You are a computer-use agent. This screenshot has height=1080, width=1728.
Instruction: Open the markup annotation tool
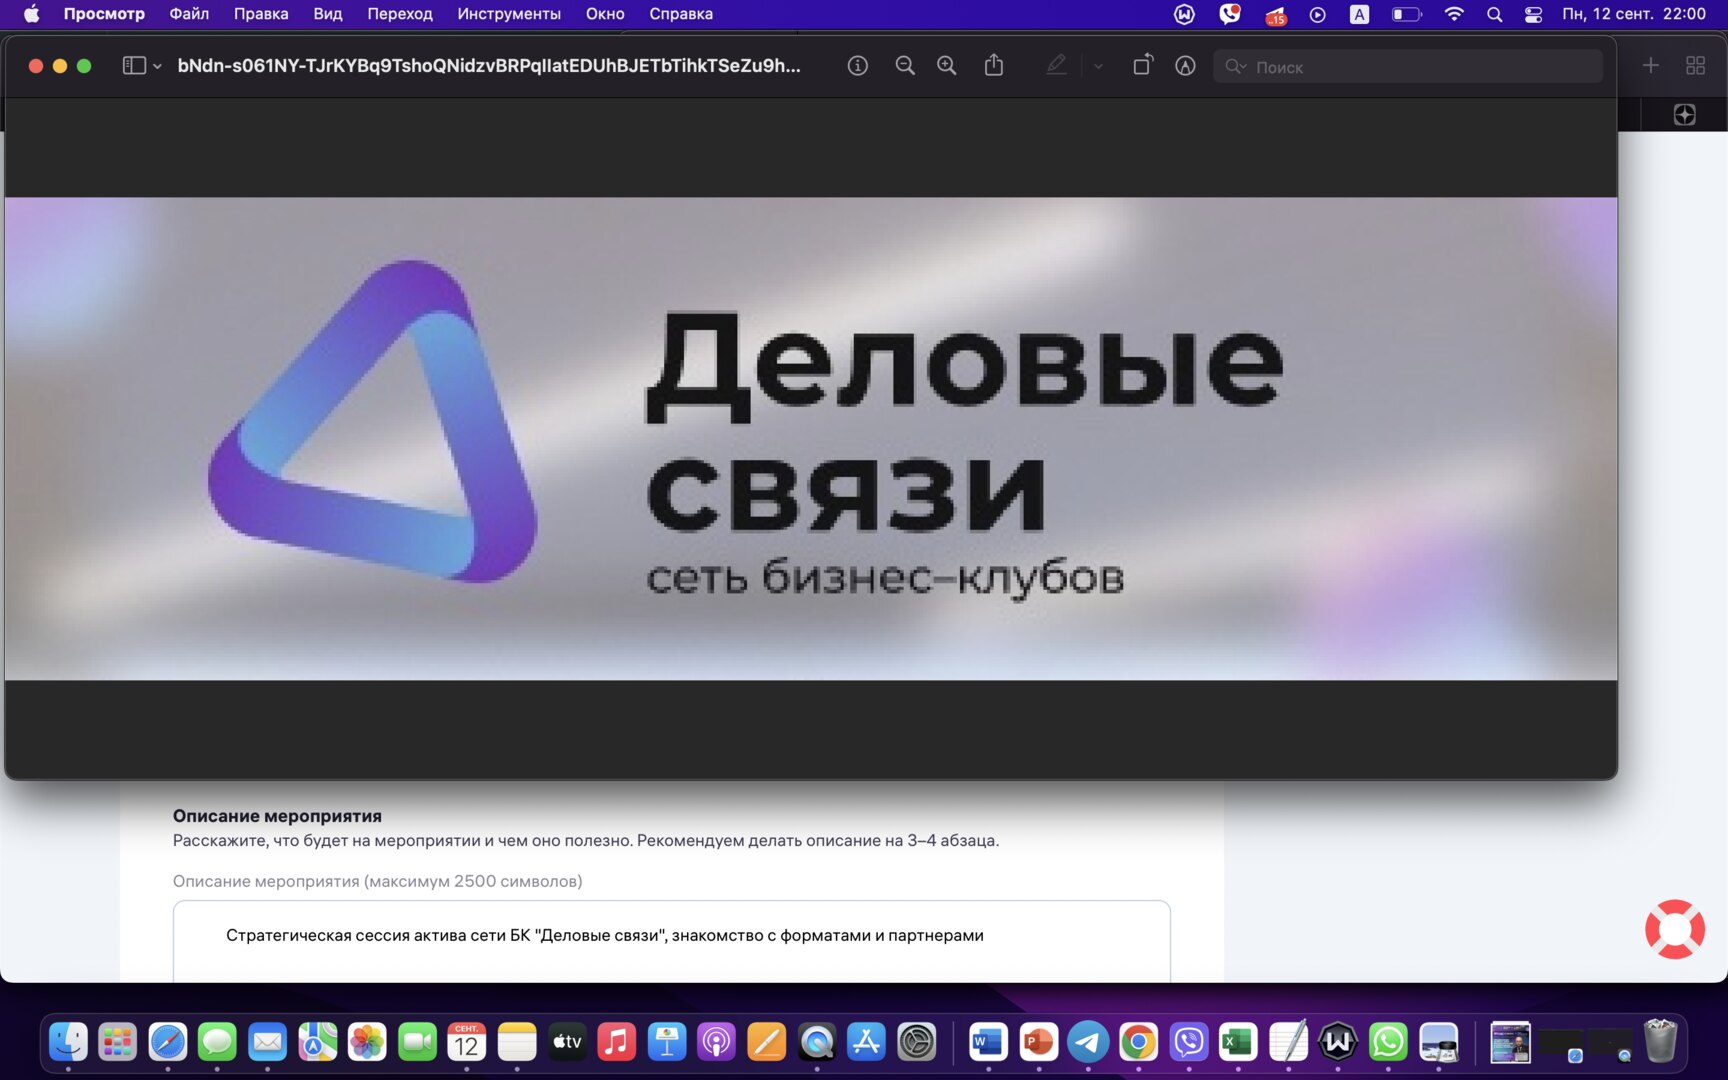pos(1056,65)
